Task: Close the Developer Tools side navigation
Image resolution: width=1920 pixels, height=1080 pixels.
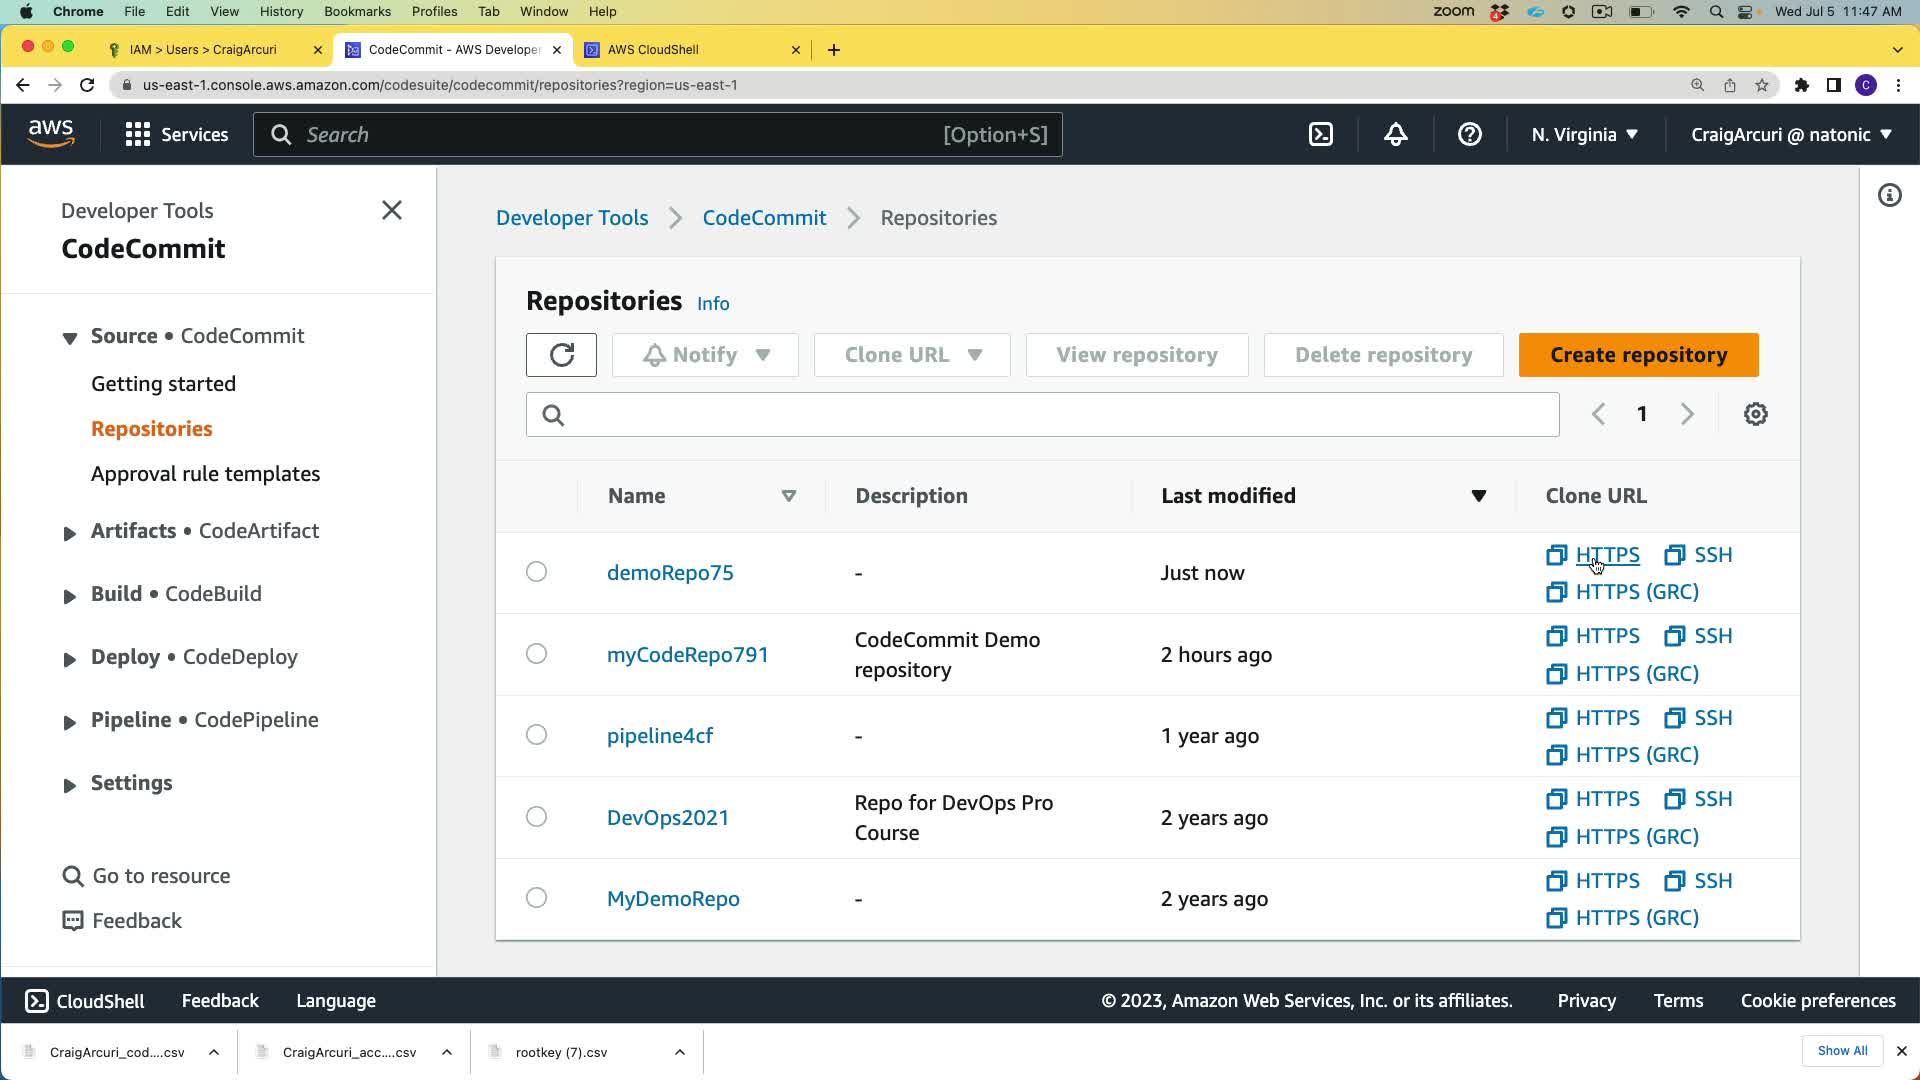Action: (x=392, y=210)
